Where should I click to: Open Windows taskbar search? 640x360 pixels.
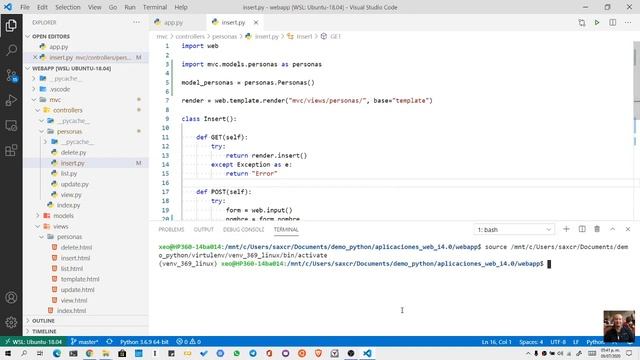tap(24, 353)
